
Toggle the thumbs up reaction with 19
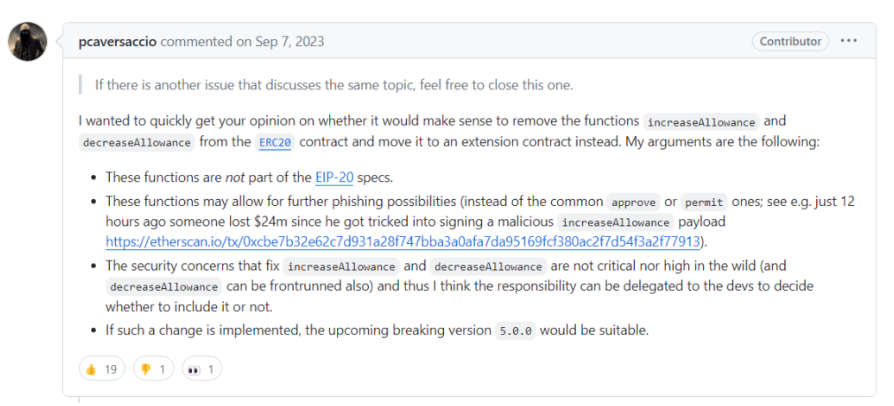[101, 370]
